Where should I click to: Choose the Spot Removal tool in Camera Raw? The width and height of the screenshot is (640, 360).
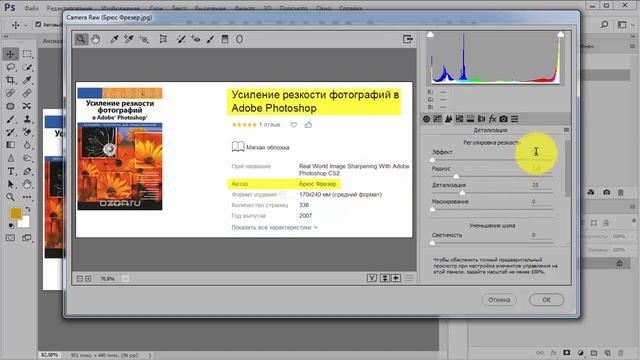(181, 39)
